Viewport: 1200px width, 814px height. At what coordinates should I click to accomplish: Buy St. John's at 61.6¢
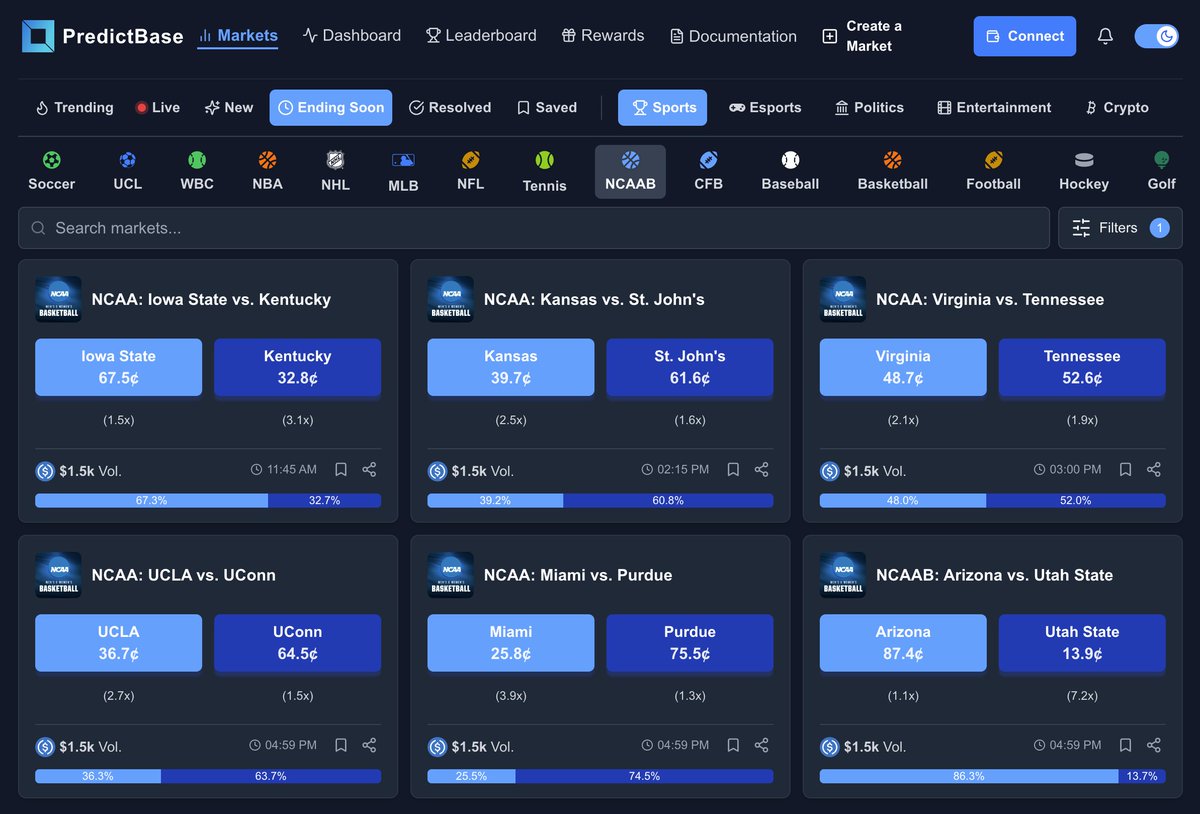click(690, 367)
